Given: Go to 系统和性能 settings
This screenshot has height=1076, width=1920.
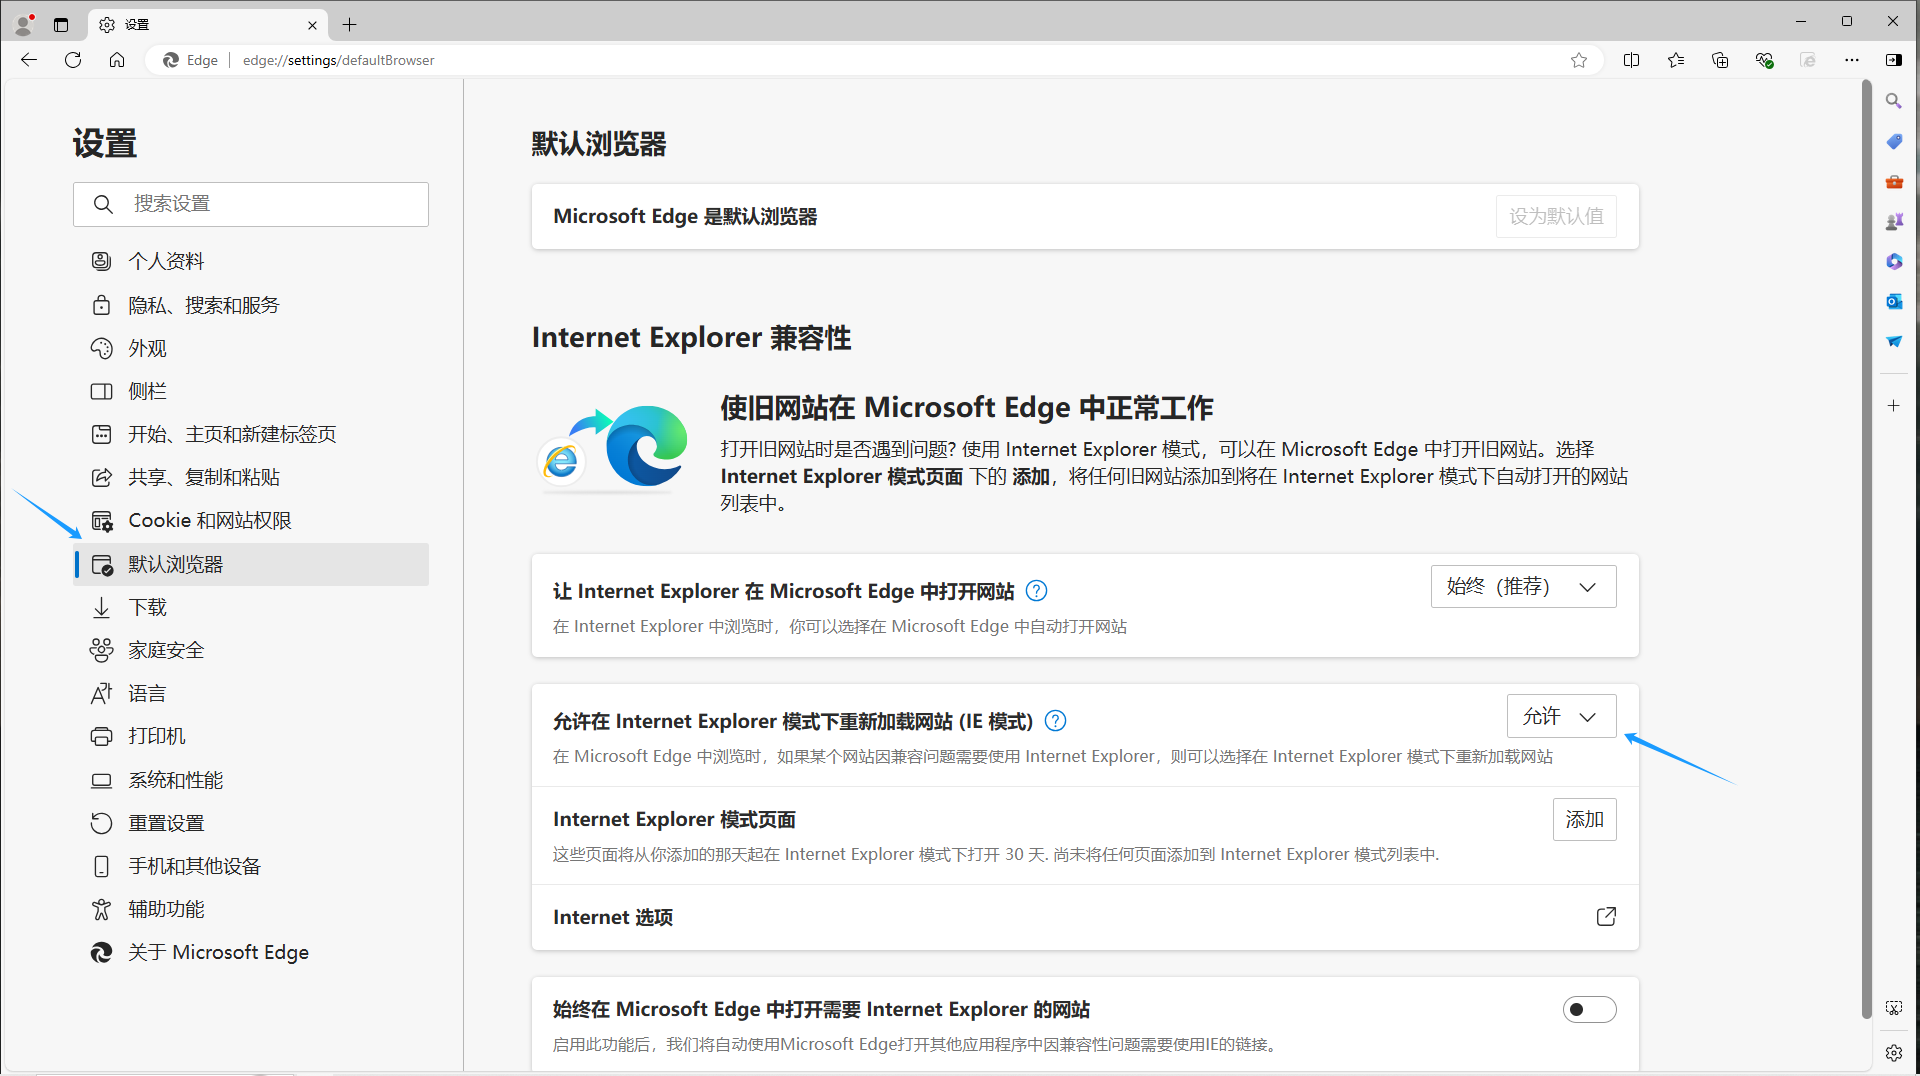Looking at the screenshot, I should (x=176, y=780).
